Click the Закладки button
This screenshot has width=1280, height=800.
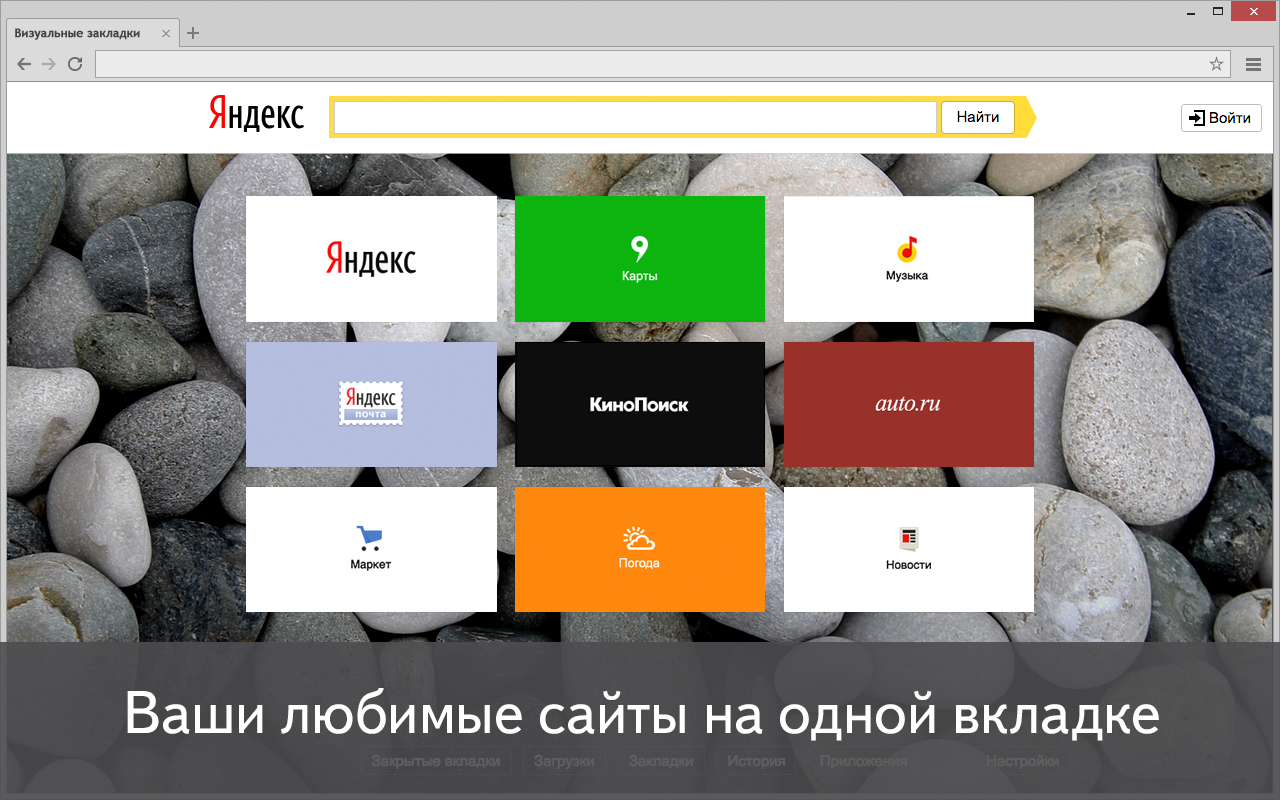[661, 761]
